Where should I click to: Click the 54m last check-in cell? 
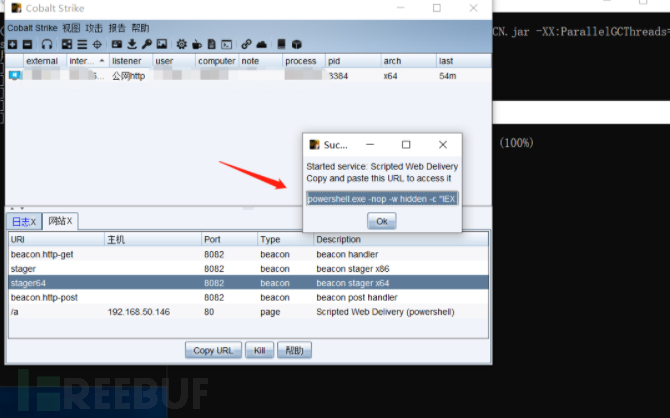coord(447,76)
